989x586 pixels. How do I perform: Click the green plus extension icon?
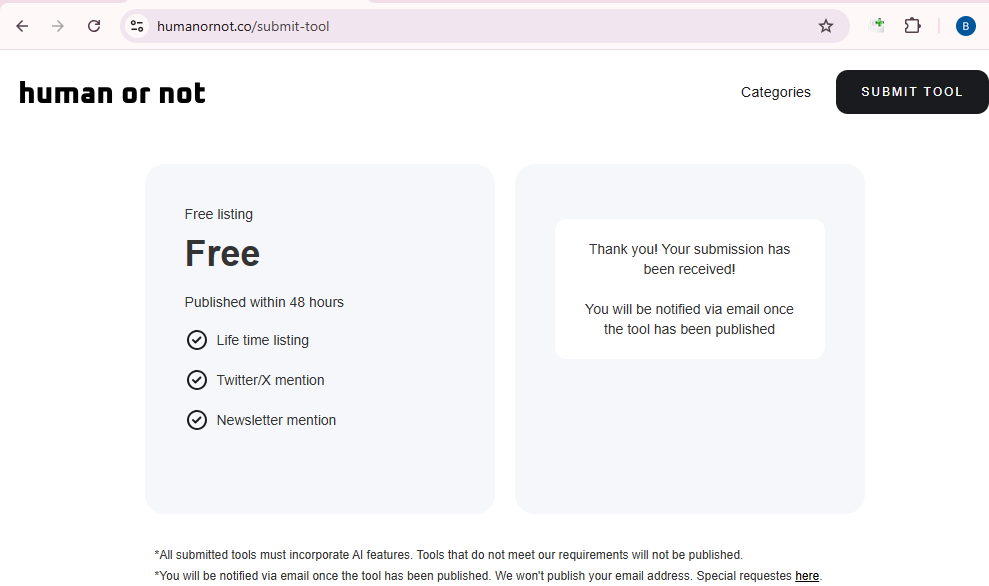[877, 26]
